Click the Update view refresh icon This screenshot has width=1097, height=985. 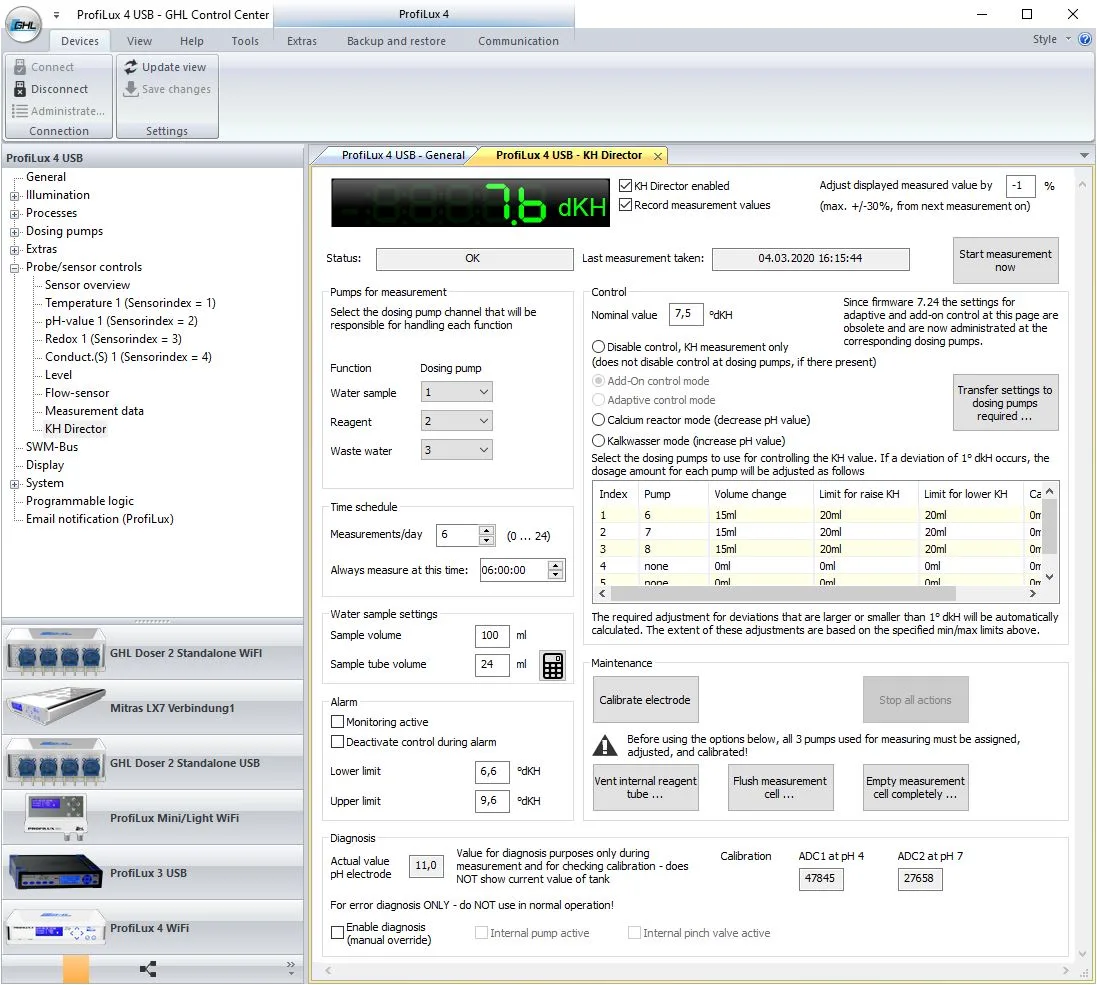point(131,67)
